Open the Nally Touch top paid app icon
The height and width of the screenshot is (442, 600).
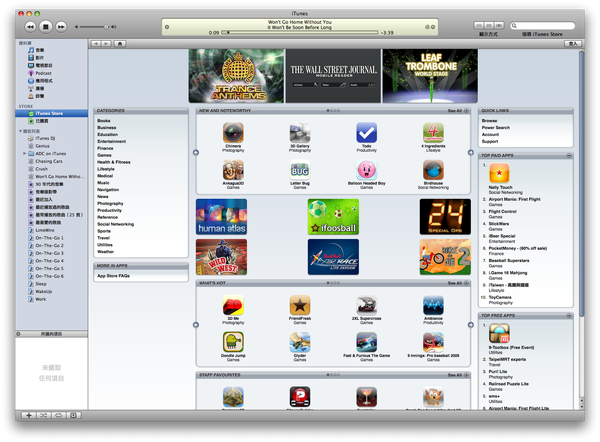[x=499, y=173]
